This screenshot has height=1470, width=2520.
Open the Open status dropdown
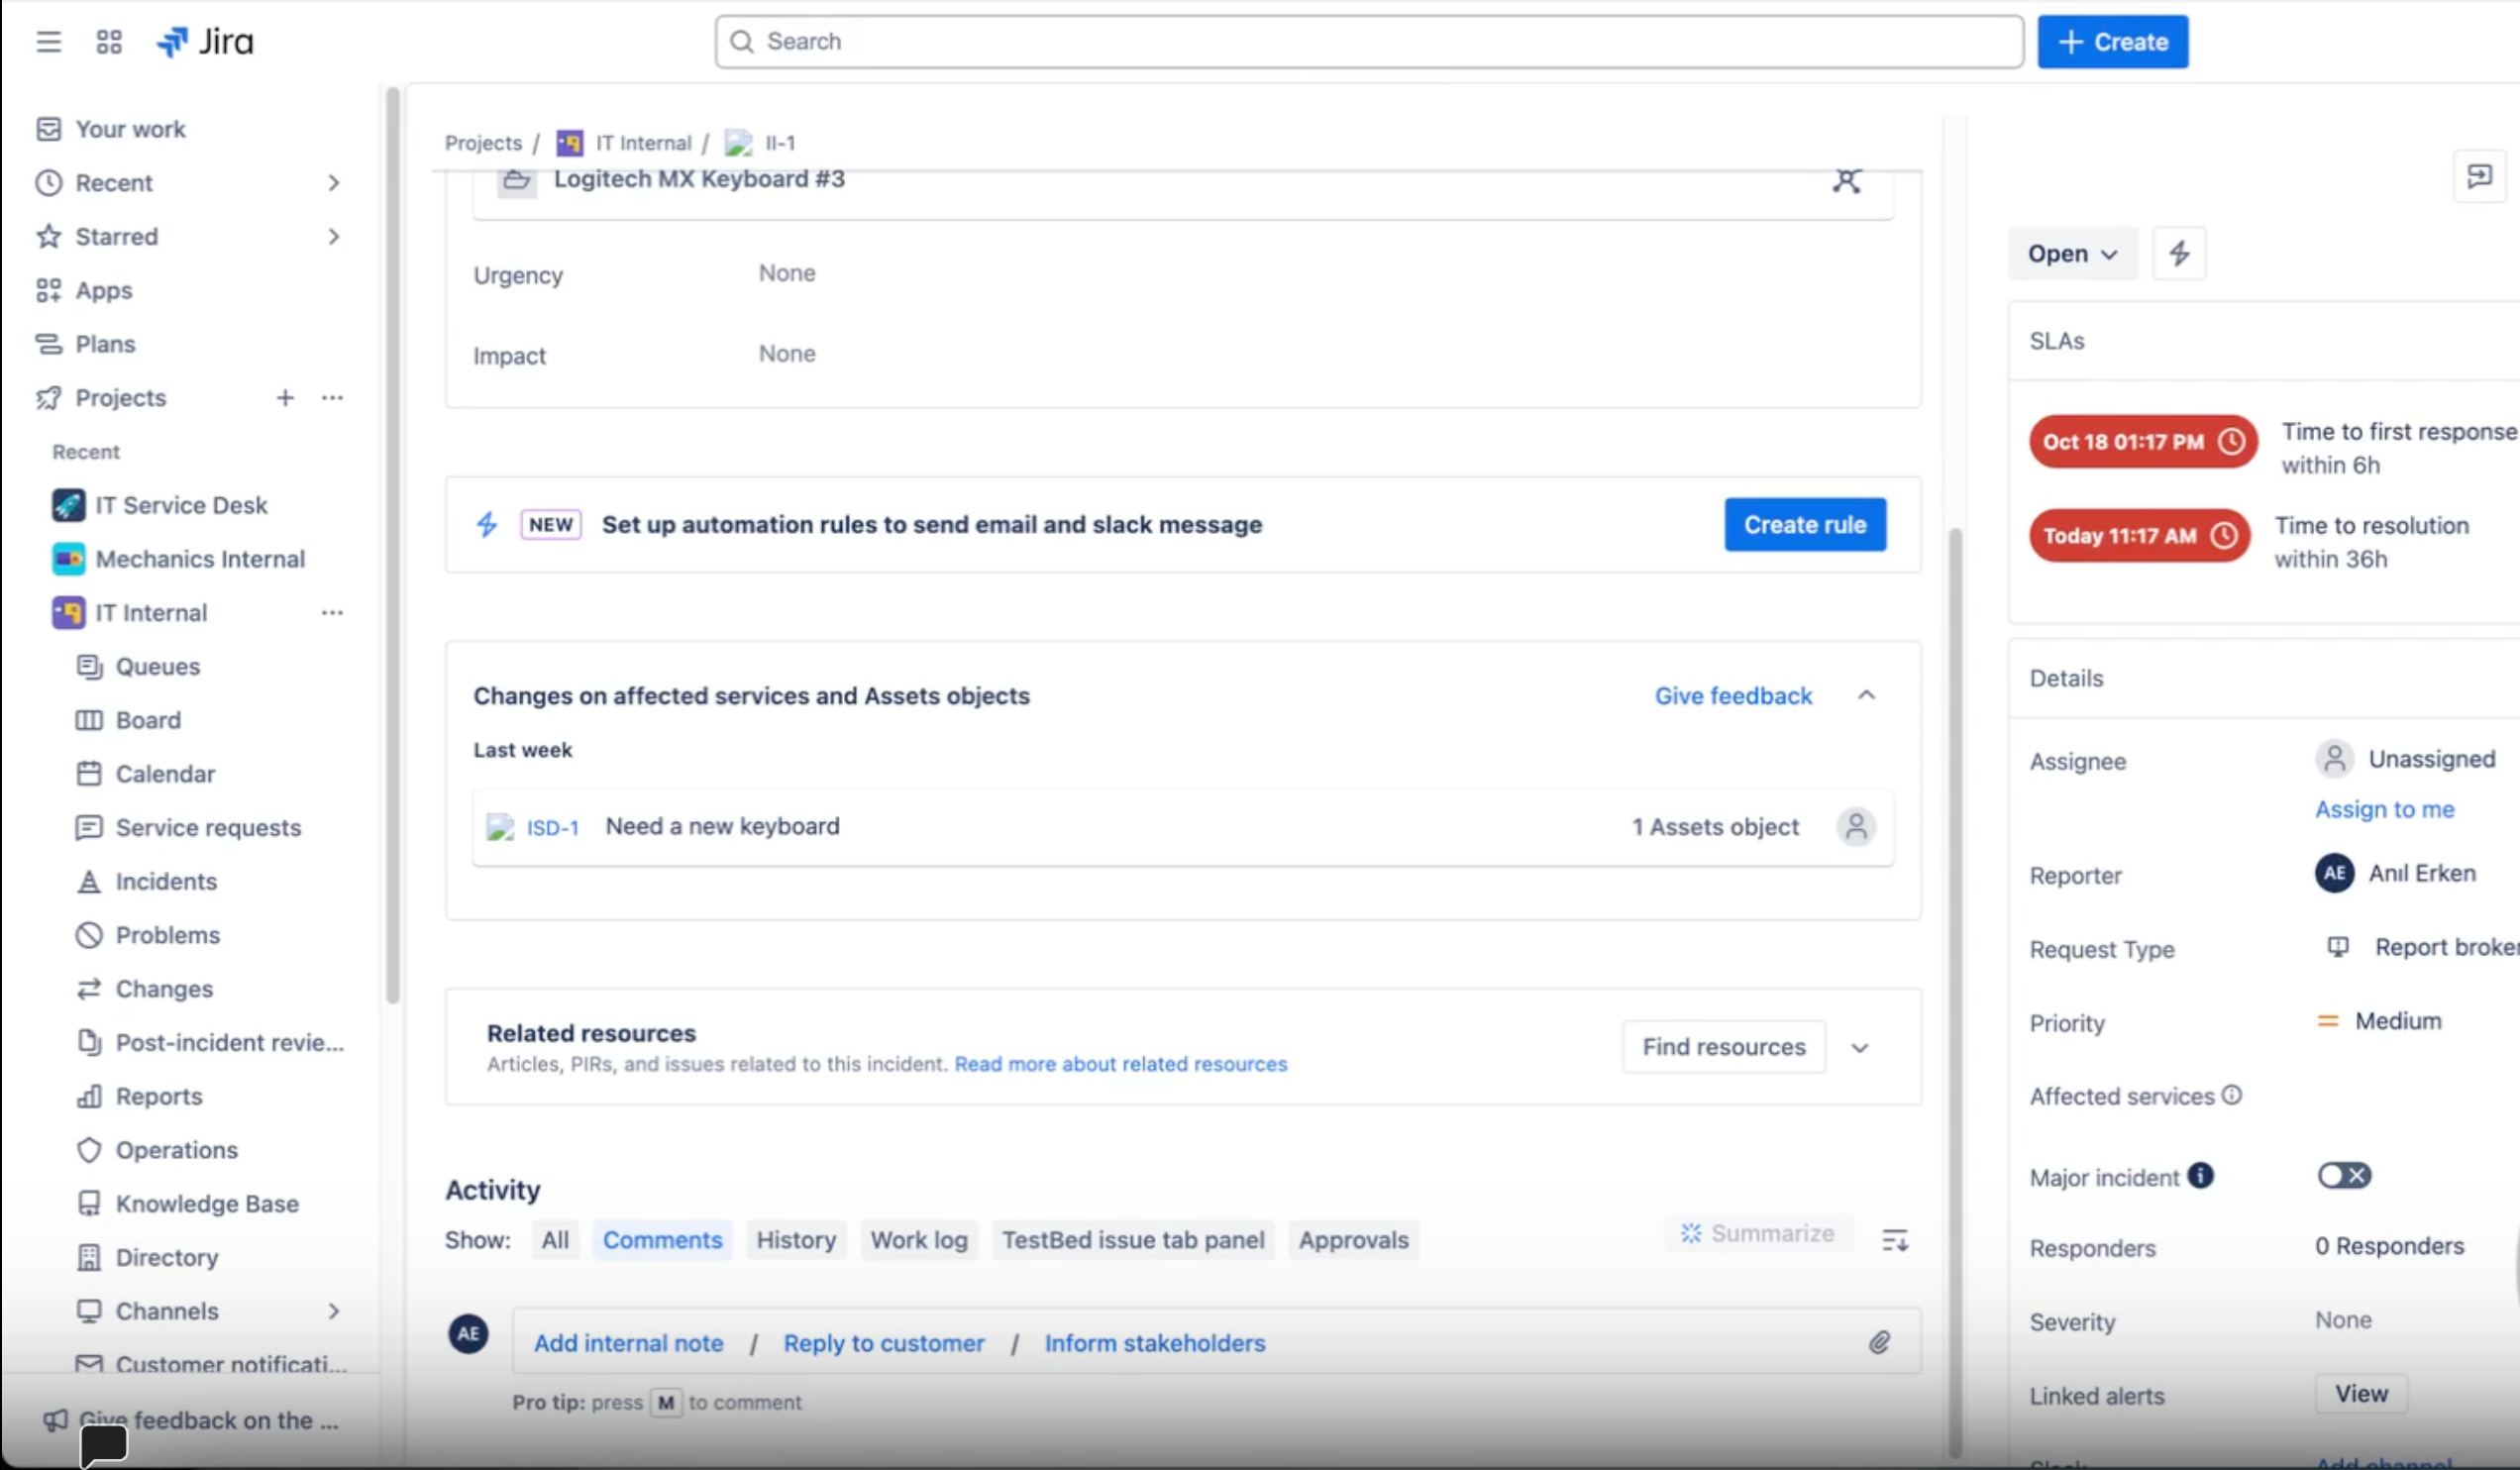click(x=2071, y=253)
